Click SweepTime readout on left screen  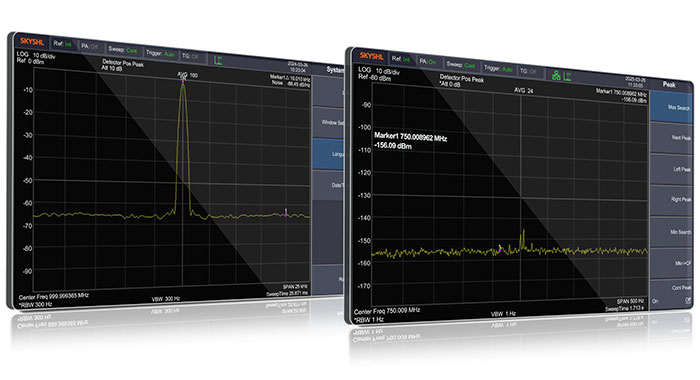tap(287, 293)
